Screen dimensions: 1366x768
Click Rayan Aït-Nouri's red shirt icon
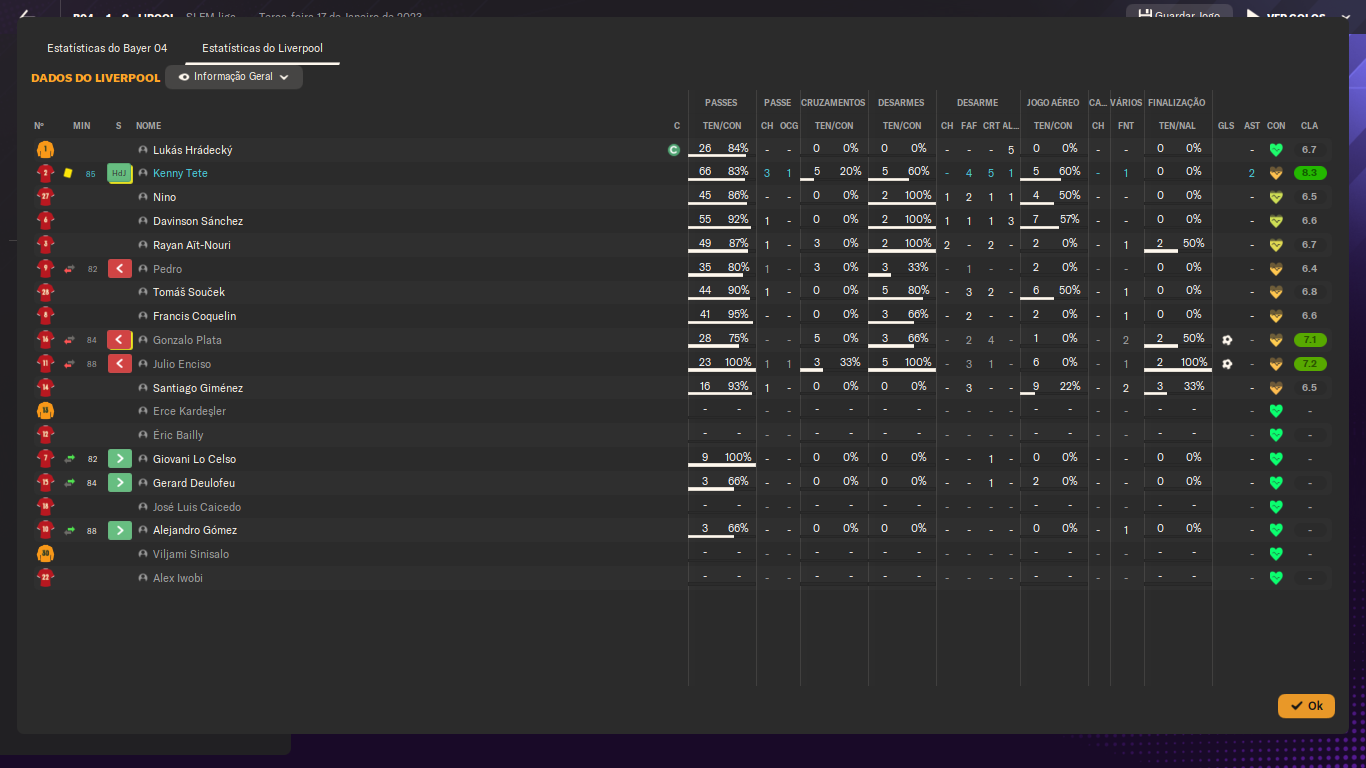[45, 245]
